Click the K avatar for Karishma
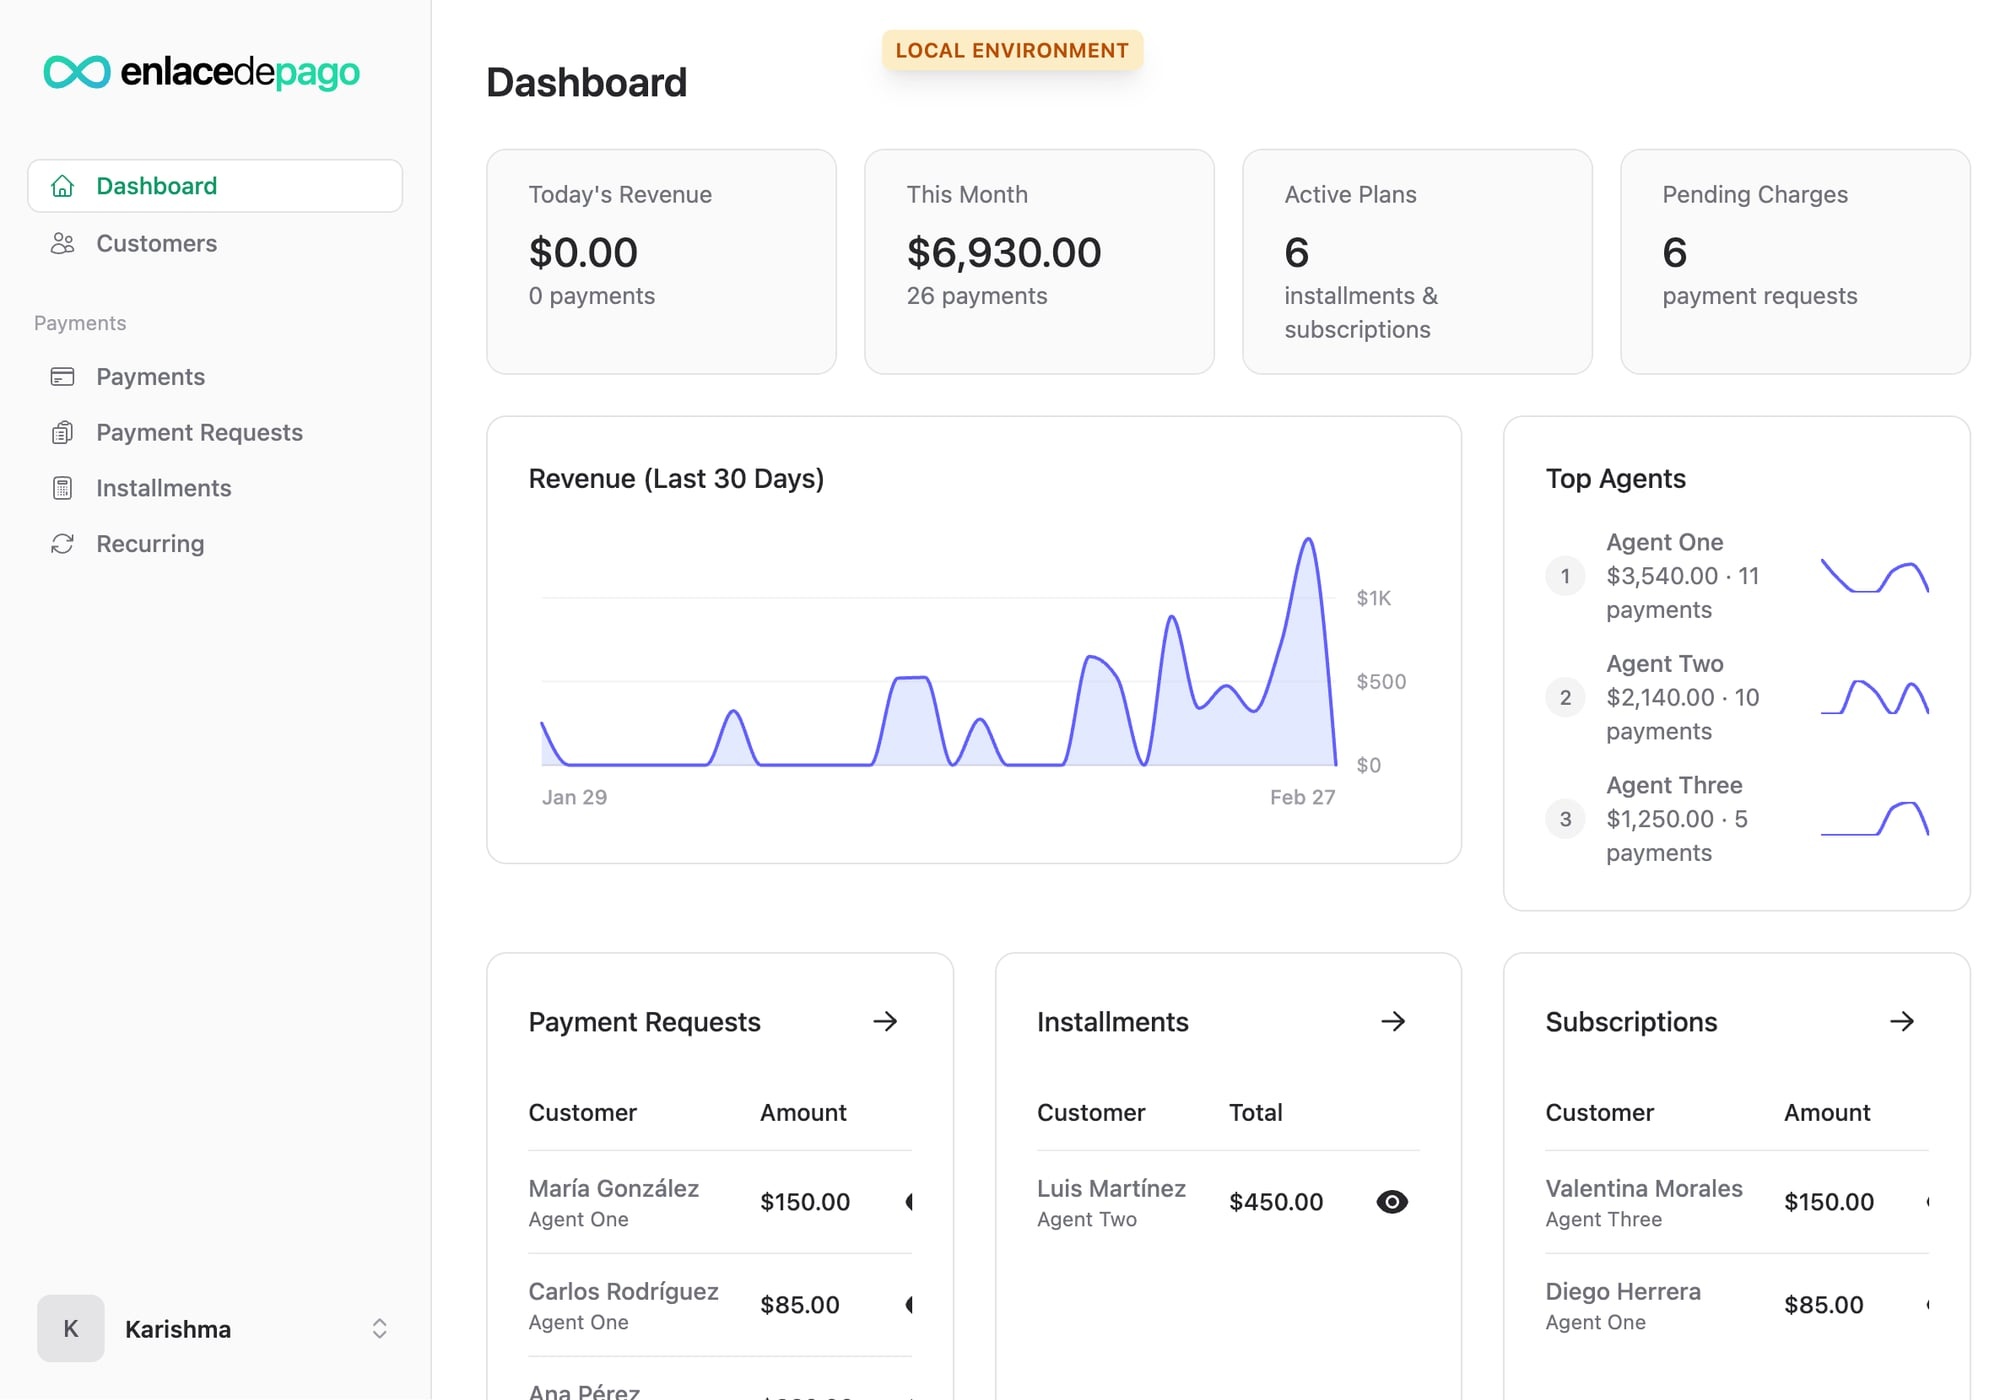The width and height of the screenshot is (2000, 1400). (71, 1328)
